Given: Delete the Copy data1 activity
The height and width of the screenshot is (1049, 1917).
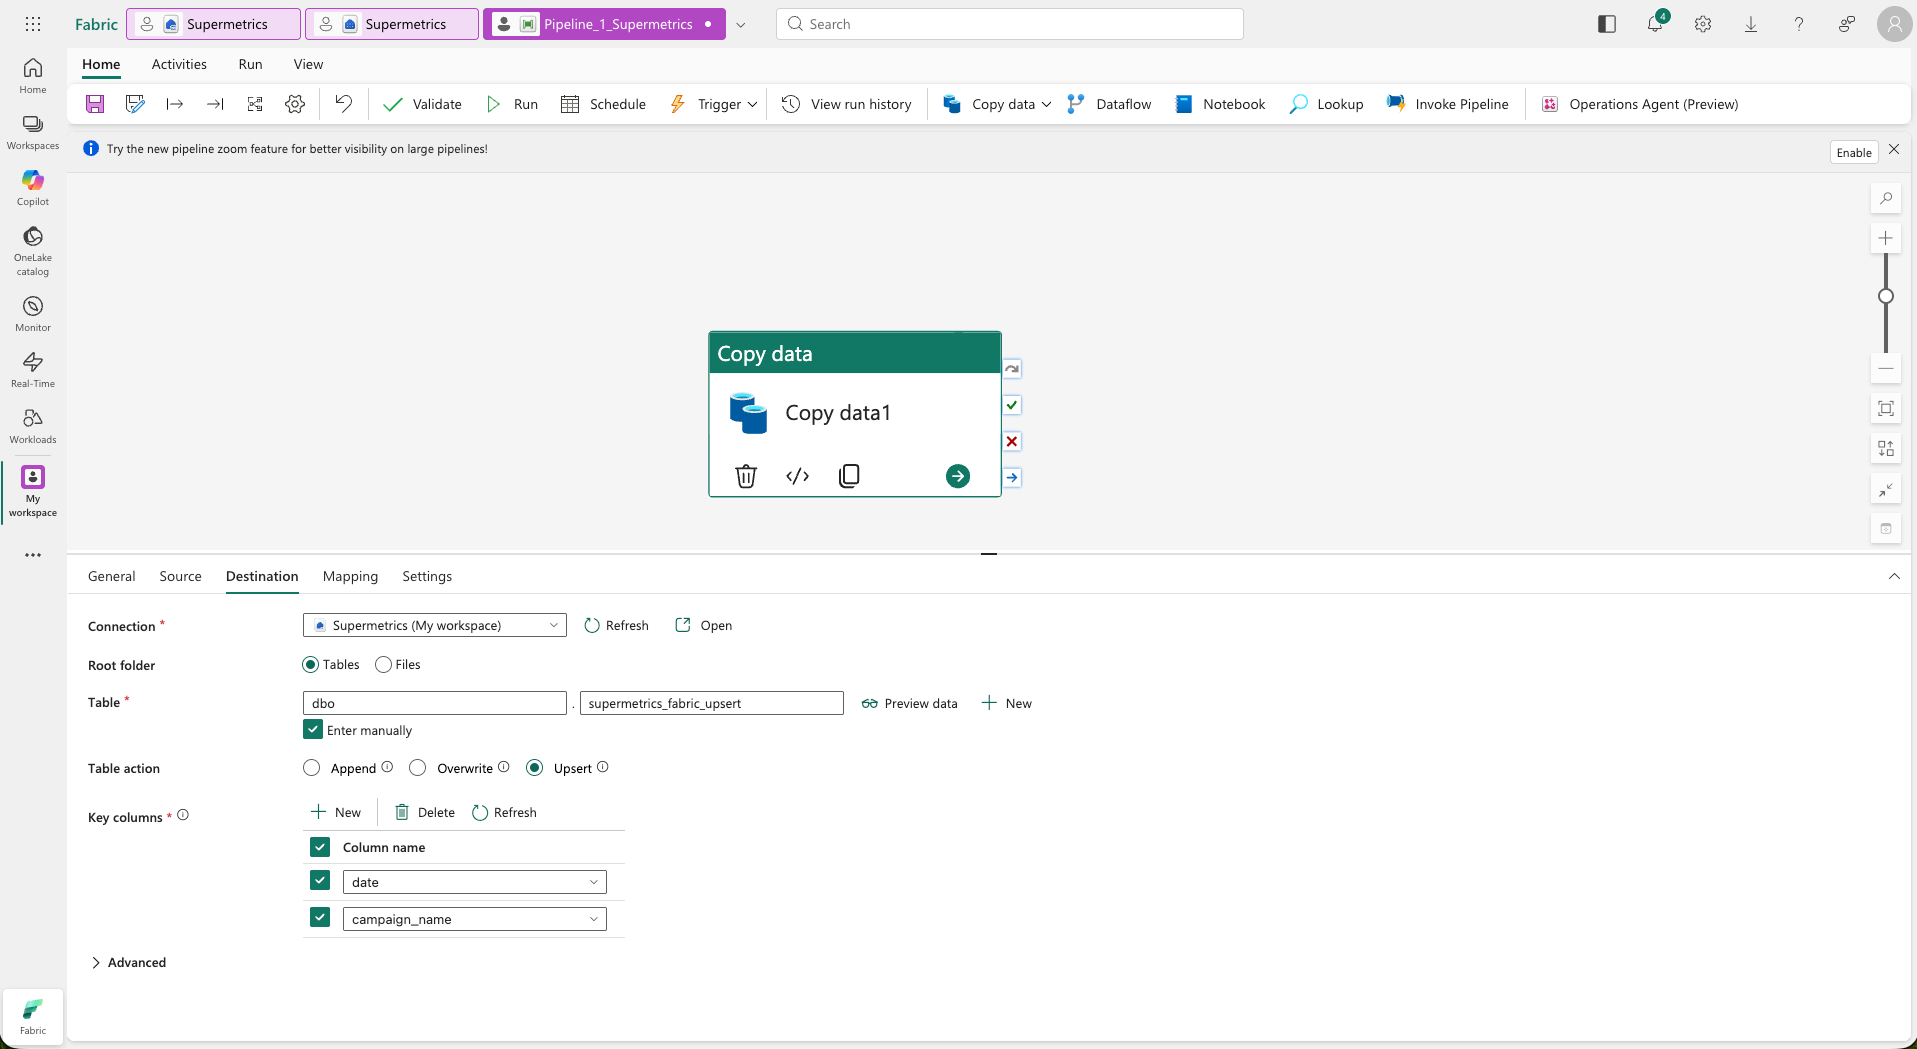Looking at the screenshot, I should tap(746, 476).
